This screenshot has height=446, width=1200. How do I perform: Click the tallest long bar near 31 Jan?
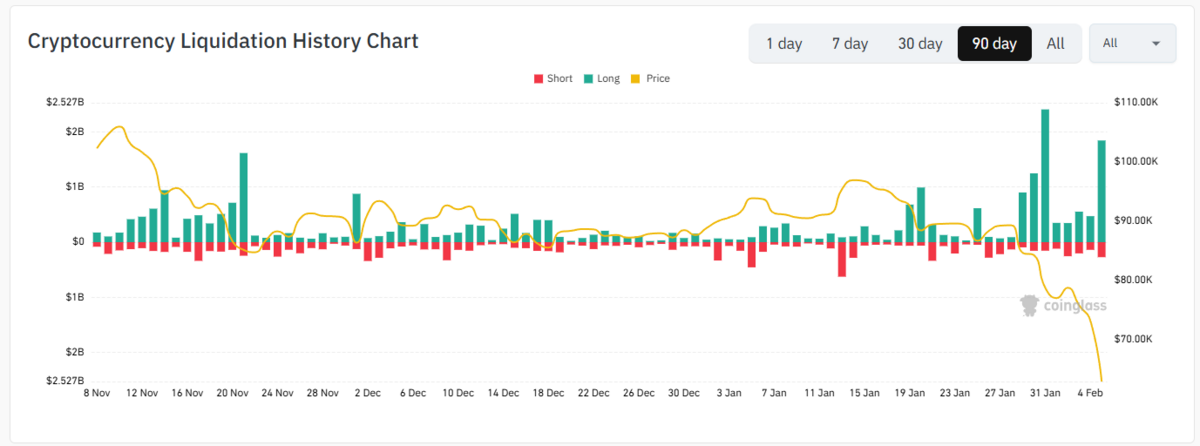tap(1045, 175)
